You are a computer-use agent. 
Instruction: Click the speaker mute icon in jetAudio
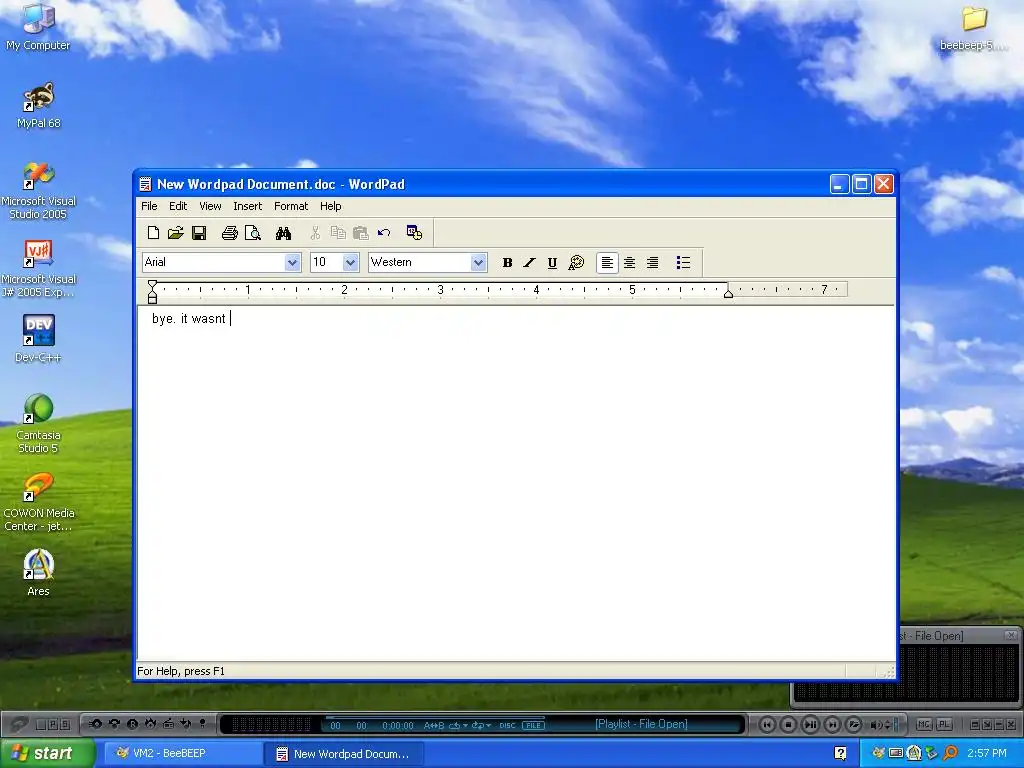click(876, 725)
